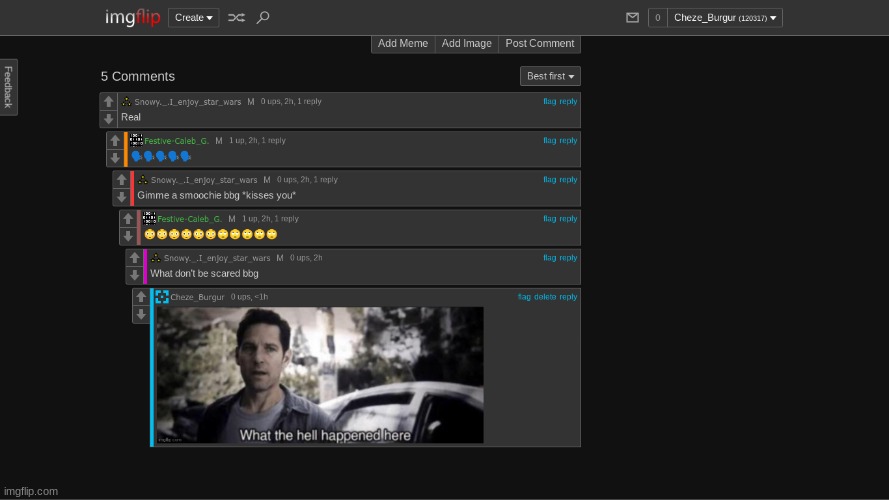Viewport: 889px width, 500px height.
Task: Reply to the 'Real' comment
Action: (x=568, y=101)
